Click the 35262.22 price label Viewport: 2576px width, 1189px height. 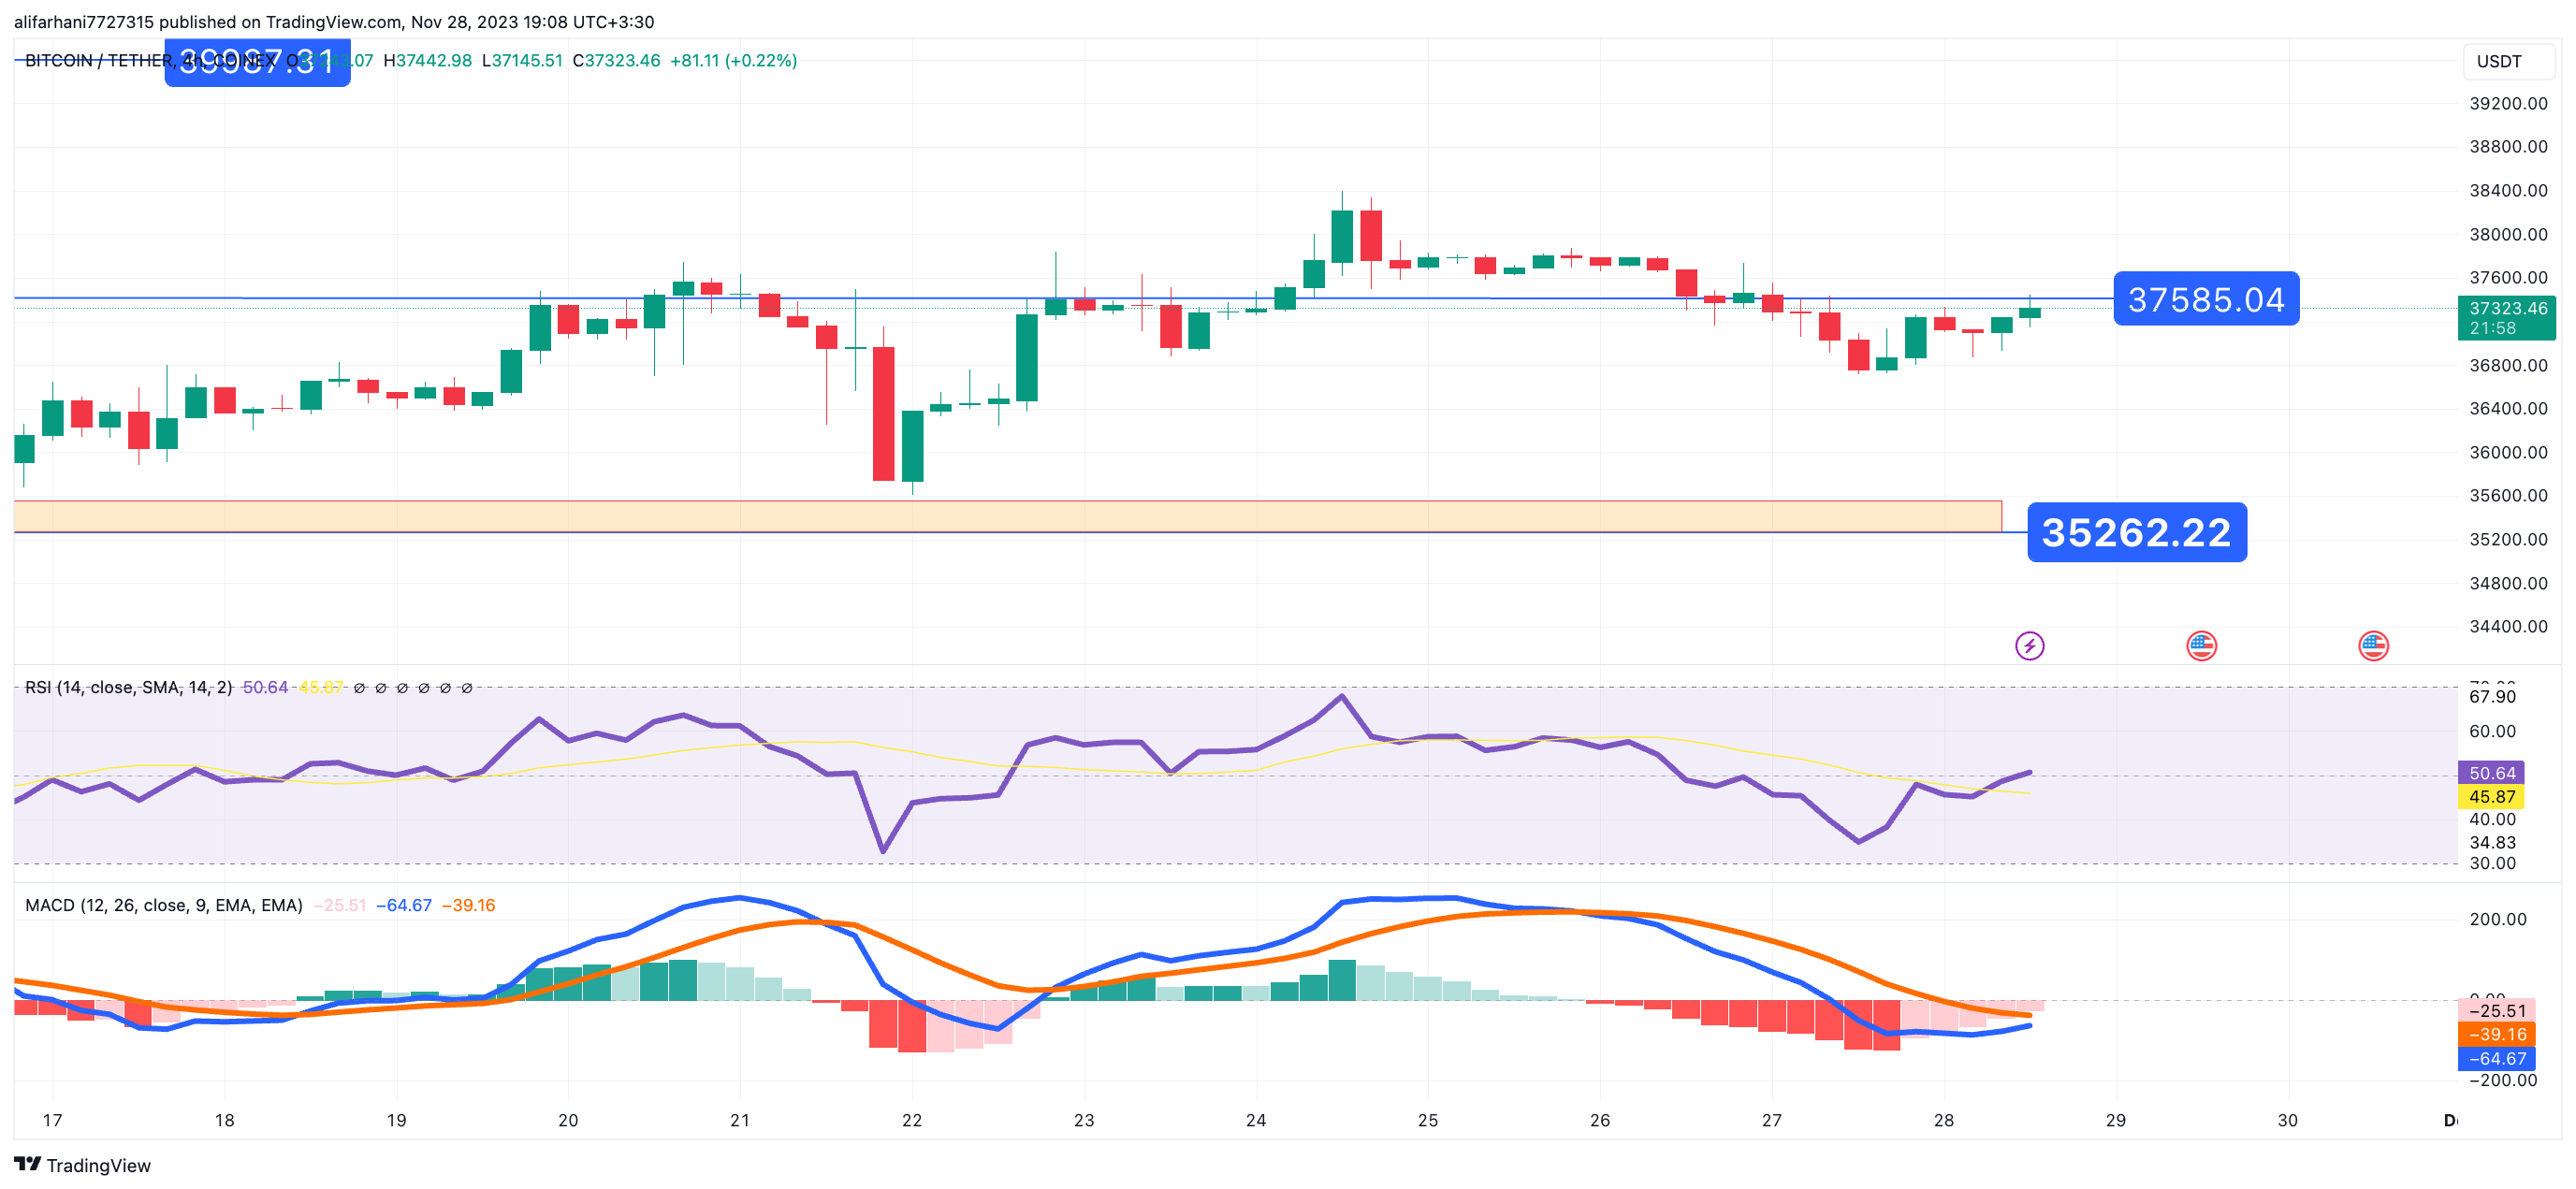click(x=2136, y=532)
